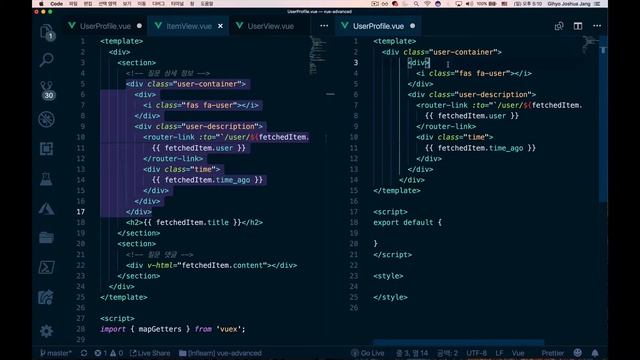The image size is (640, 360).
Task: Click the unsaved dot on the left UserProfile.vue tab
Action: tap(140, 26)
